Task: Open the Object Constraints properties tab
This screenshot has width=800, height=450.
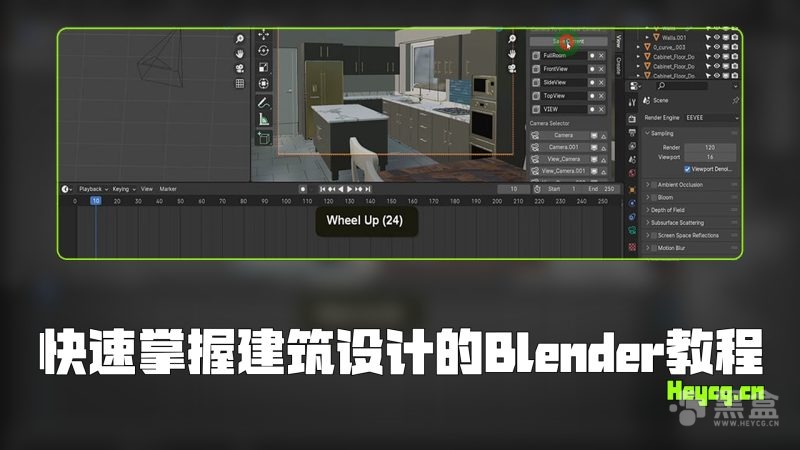Action: click(x=632, y=216)
